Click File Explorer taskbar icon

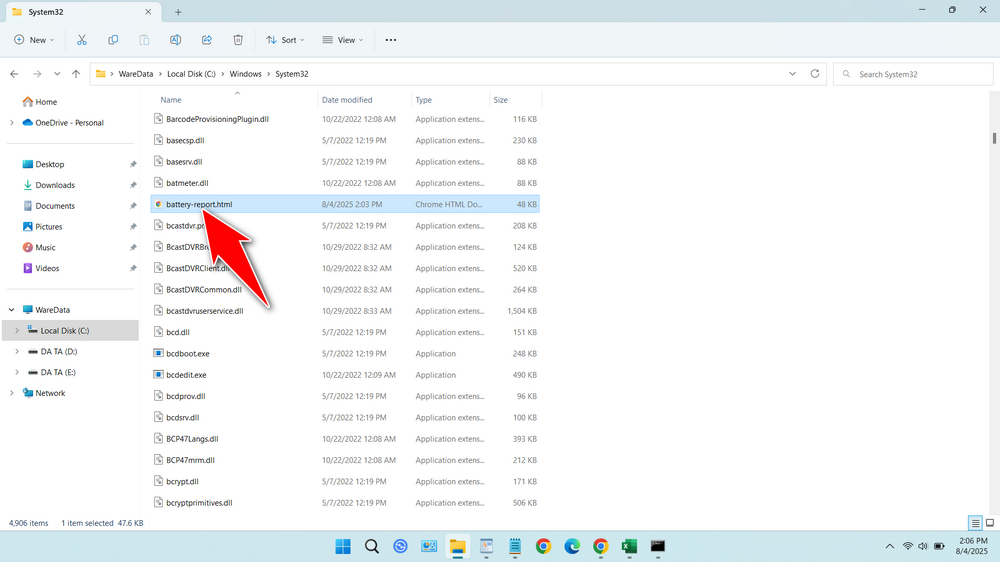click(x=457, y=547)
